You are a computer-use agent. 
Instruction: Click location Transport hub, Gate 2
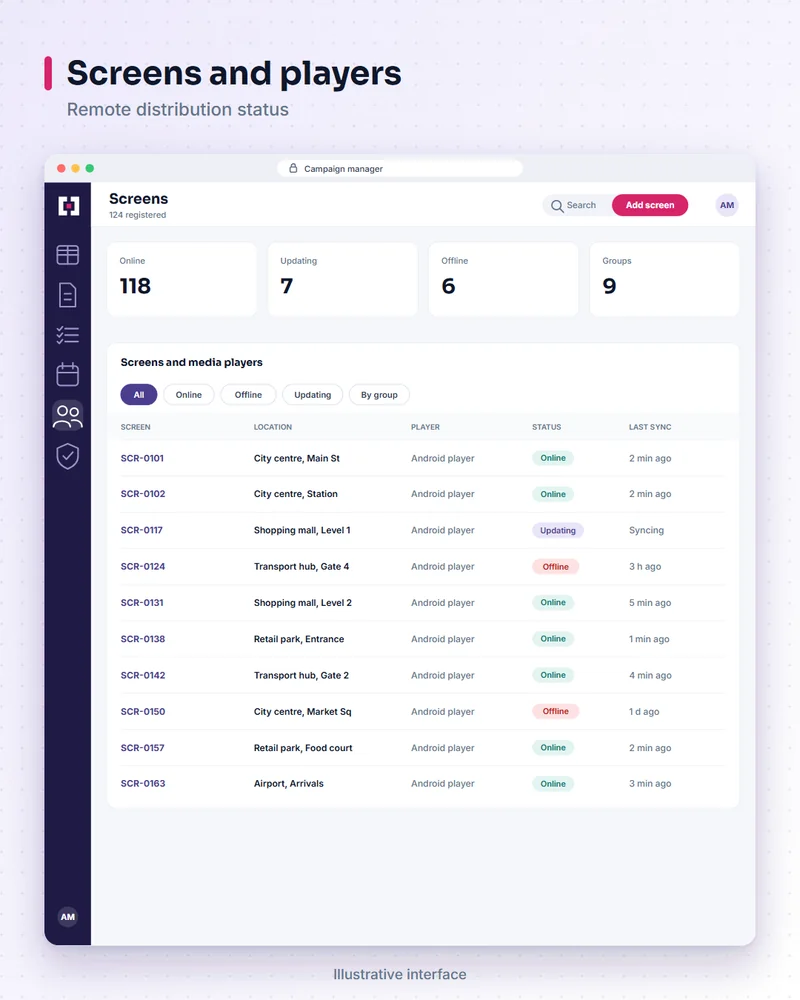tap(302, 675)
